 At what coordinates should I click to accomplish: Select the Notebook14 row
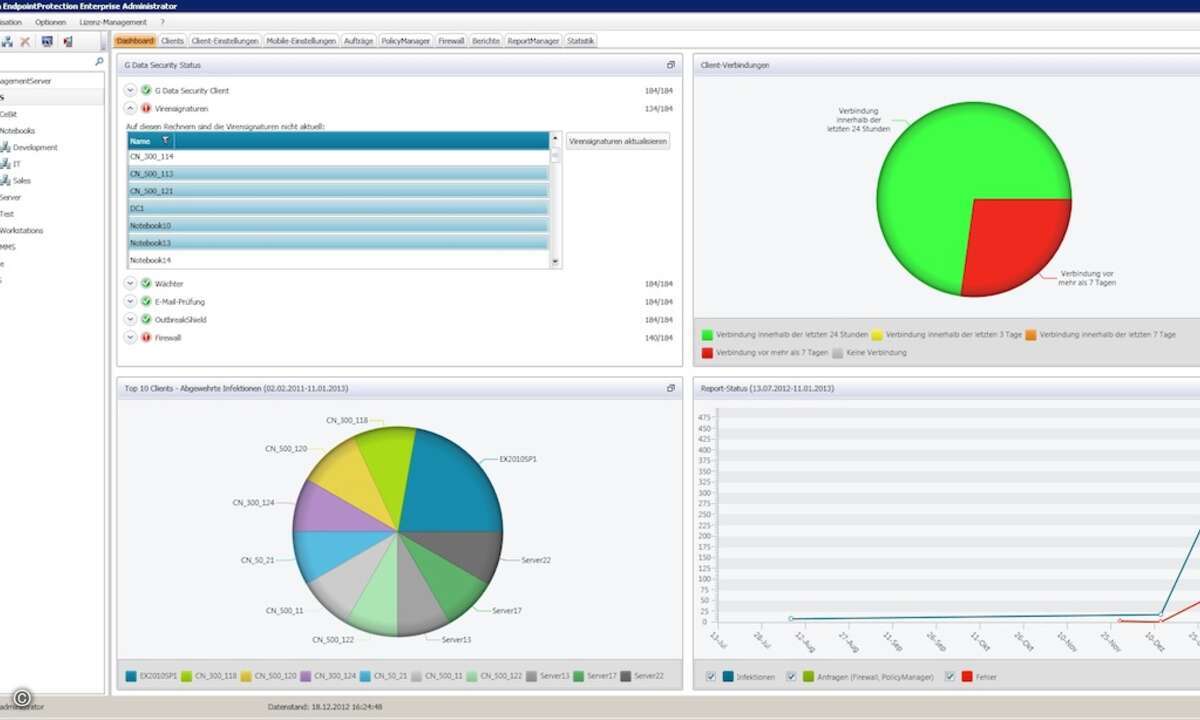click(x=339, y=260)
